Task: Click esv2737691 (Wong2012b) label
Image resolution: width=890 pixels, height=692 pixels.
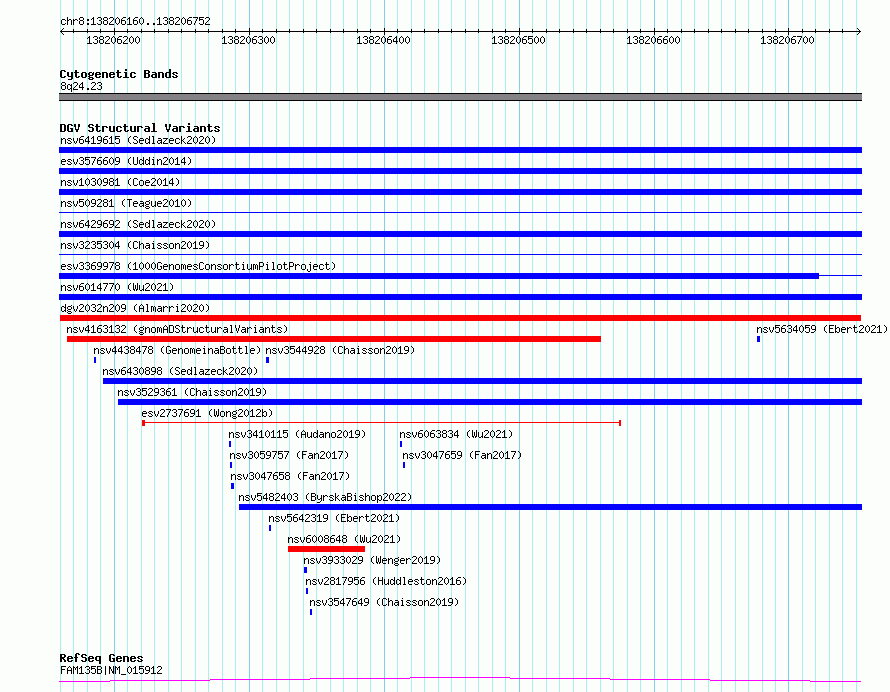Action: [207, 413]
